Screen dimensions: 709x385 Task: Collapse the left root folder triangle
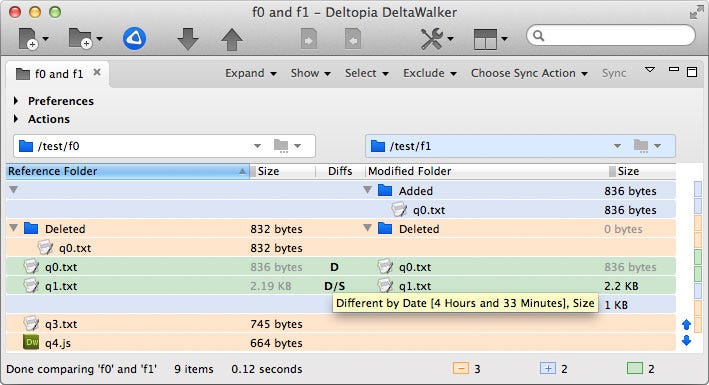click(x=14, y=190)
